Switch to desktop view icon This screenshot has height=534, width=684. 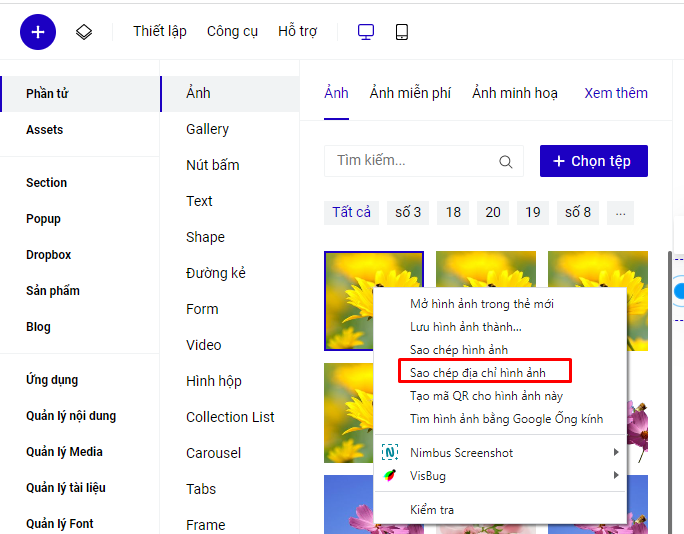[x=366, y=32]
